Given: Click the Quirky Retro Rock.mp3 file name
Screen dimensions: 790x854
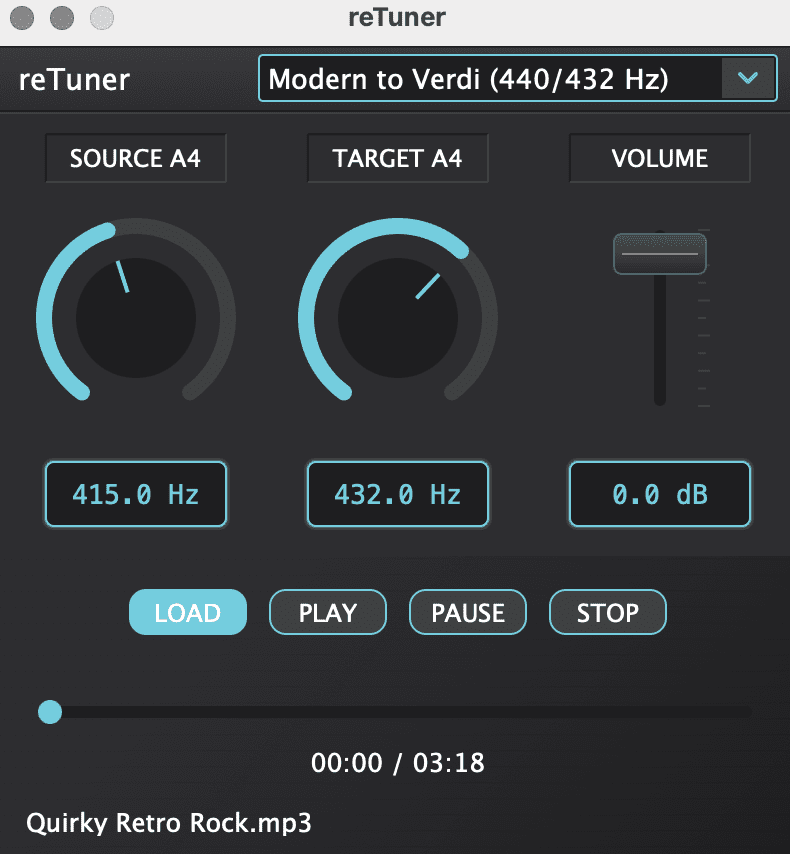Looking at the screenshot, I should 169,823.
